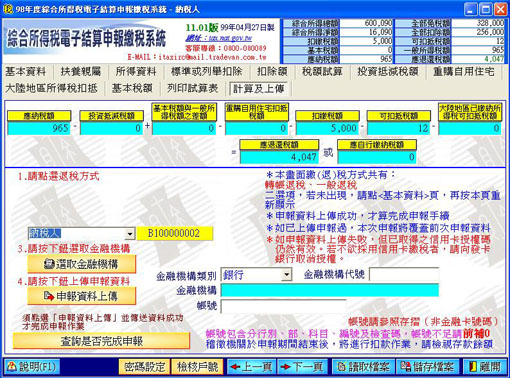The width and height of the screenshot is (510, 378).
Task: Click the 可扣抵稅額 value 12 field
Action: coord(399,128)
